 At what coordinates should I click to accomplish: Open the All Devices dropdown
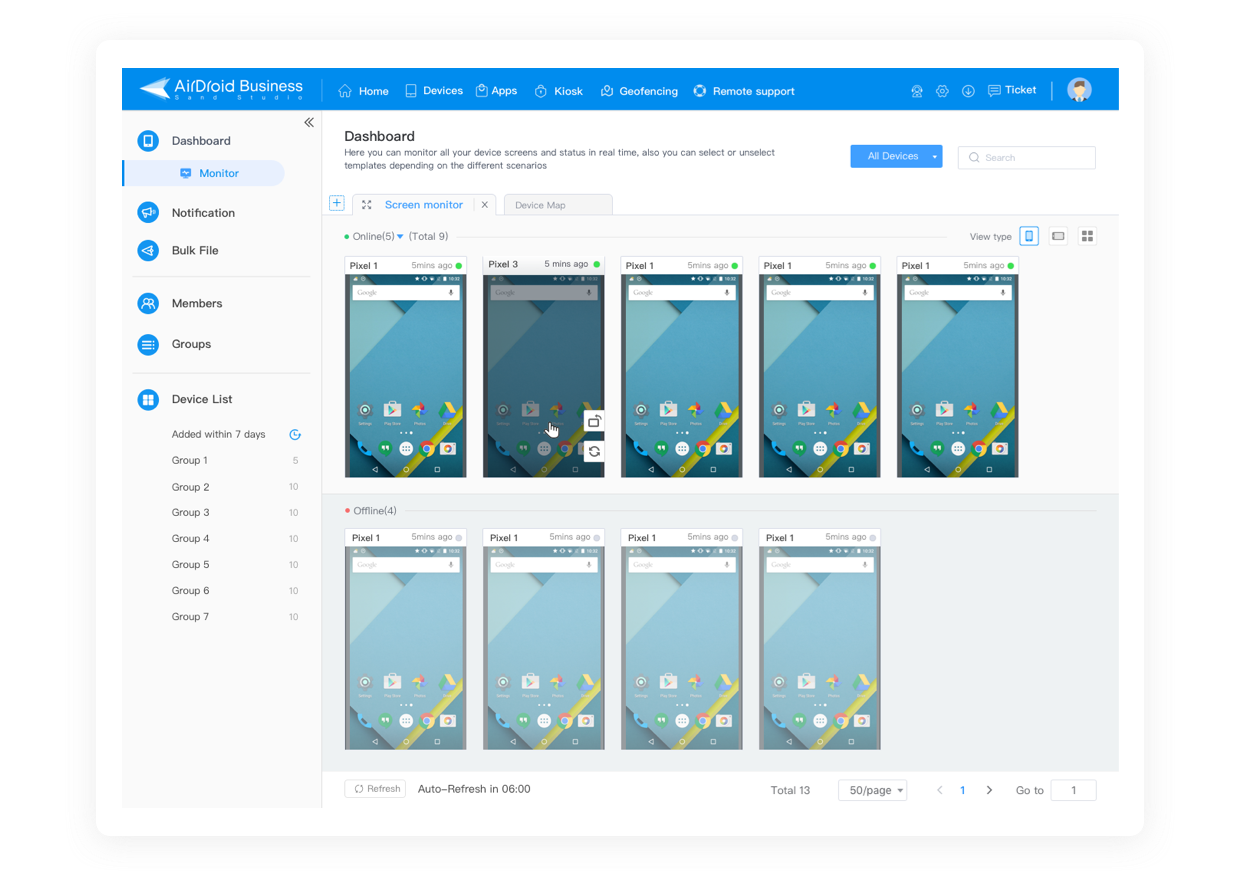pyautogui.click(x=896, y=156)
